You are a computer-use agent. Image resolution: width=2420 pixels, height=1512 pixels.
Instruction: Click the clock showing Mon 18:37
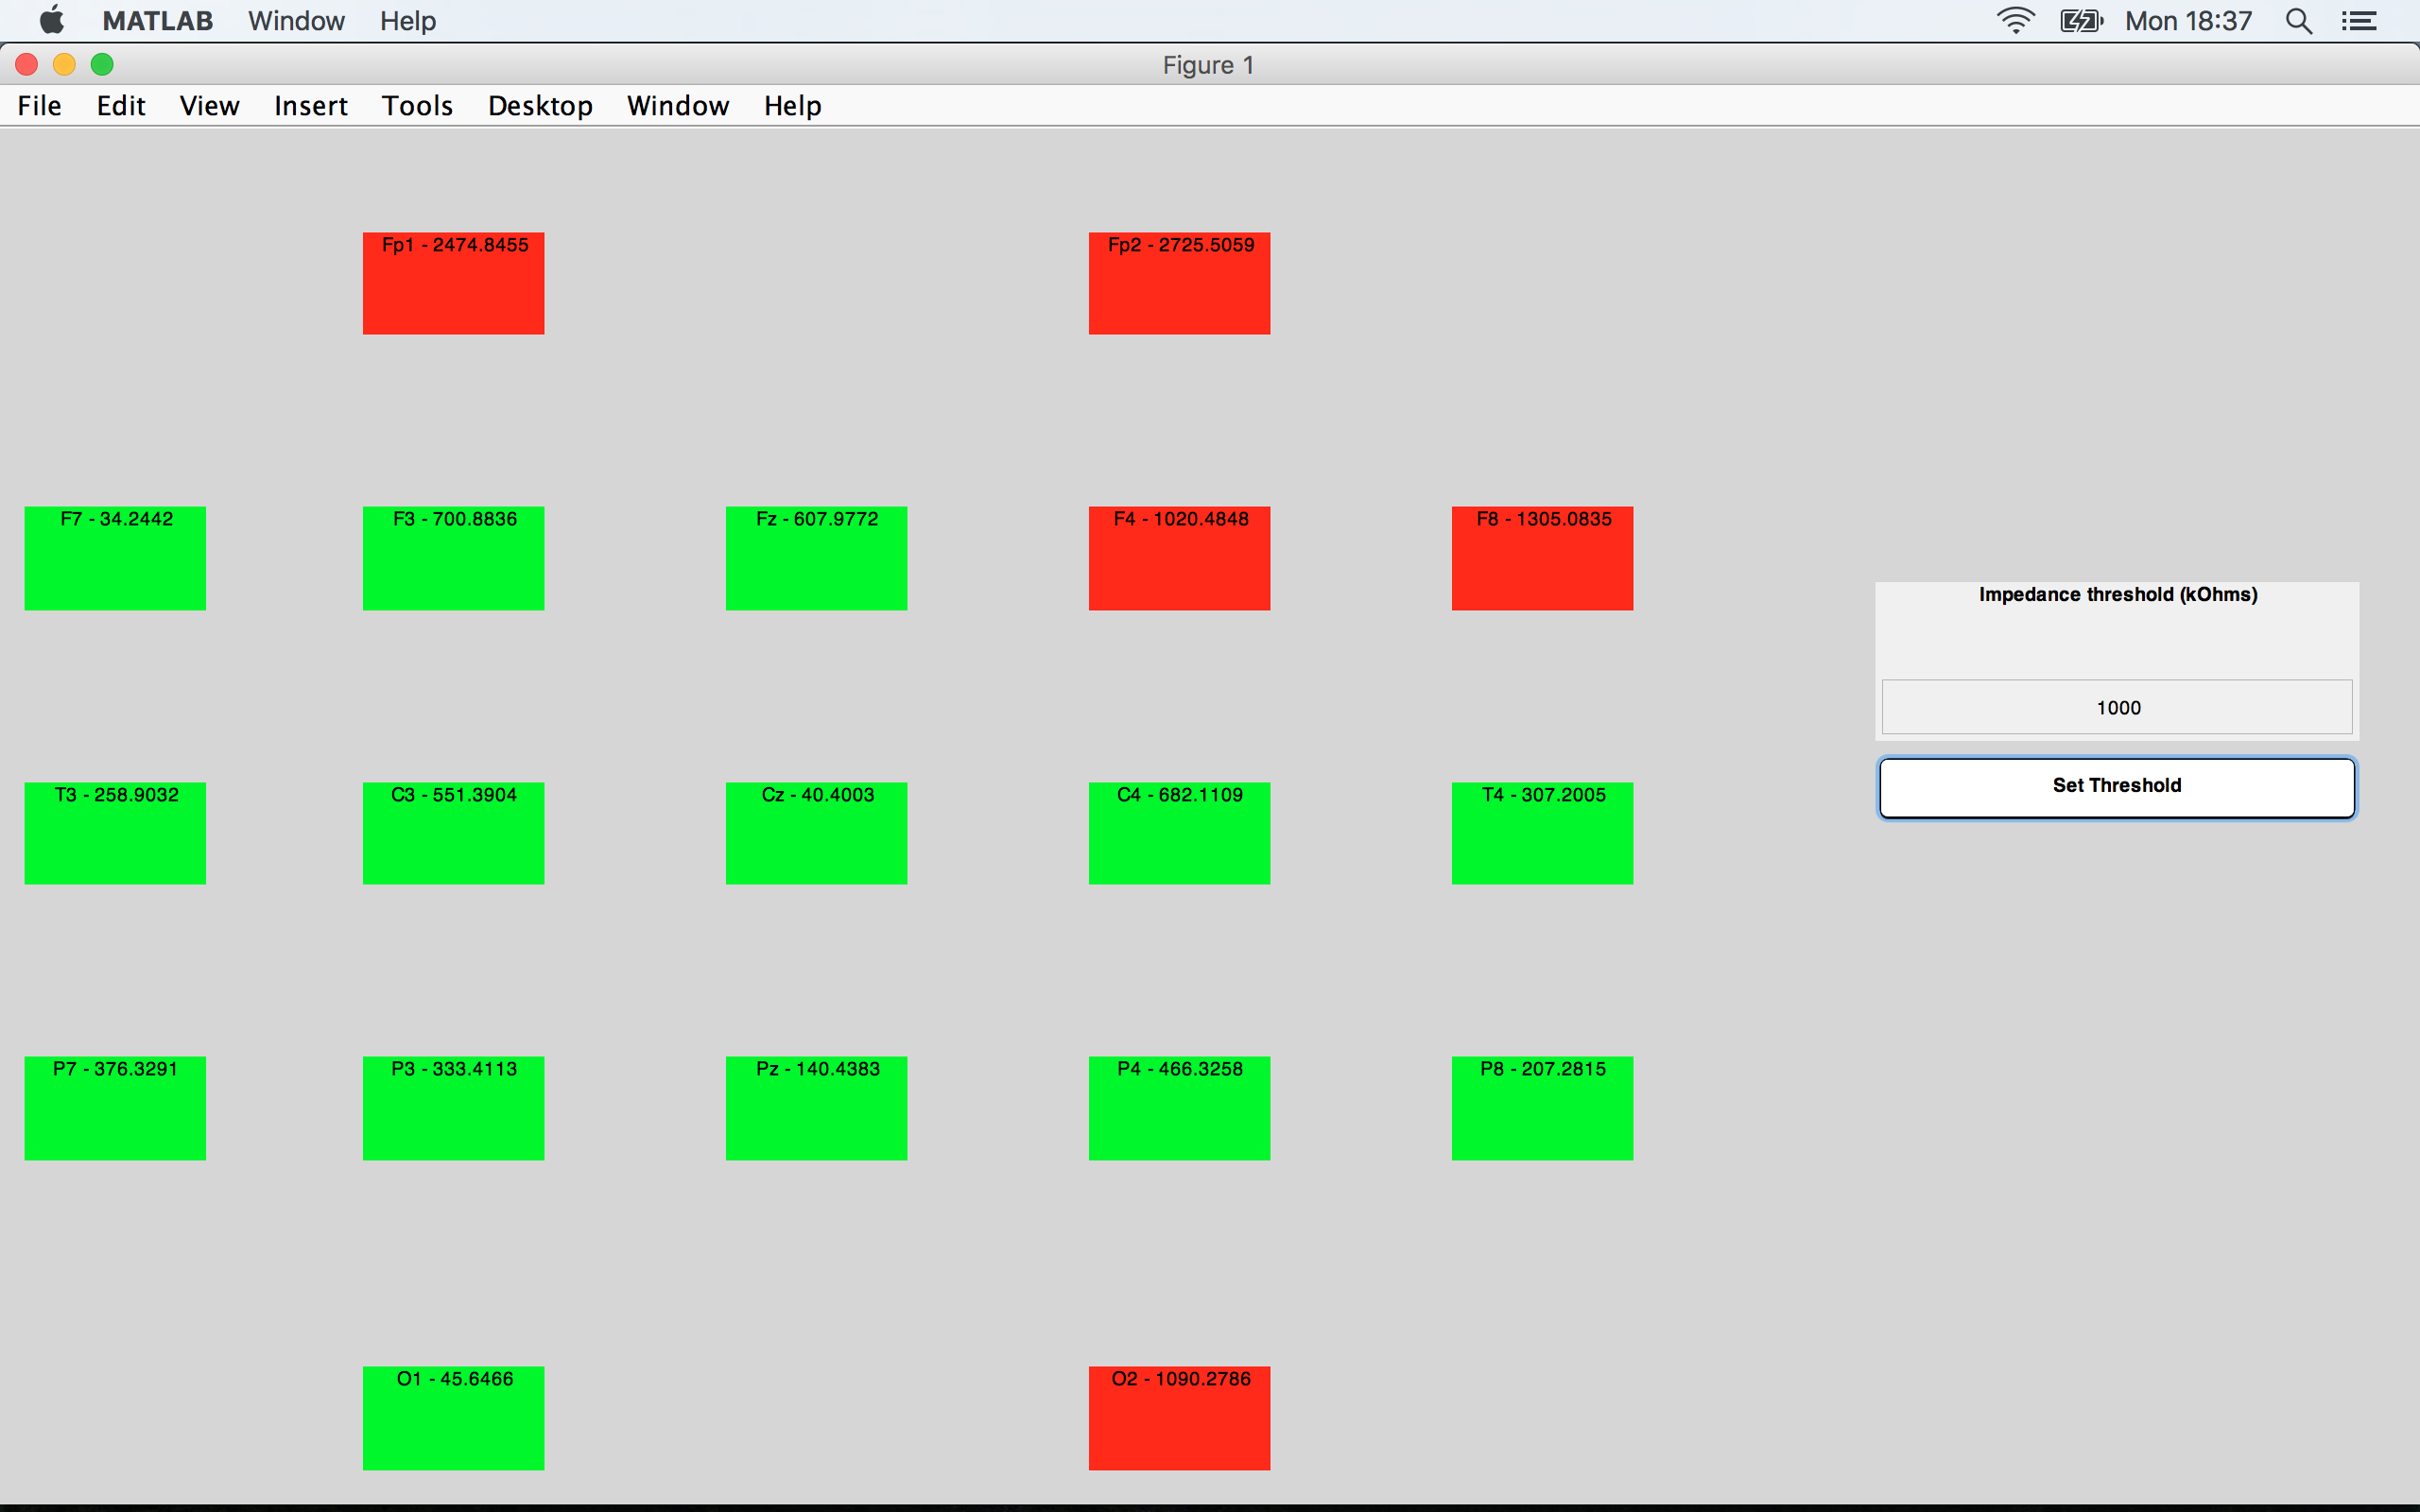[x=2188, y=21]
